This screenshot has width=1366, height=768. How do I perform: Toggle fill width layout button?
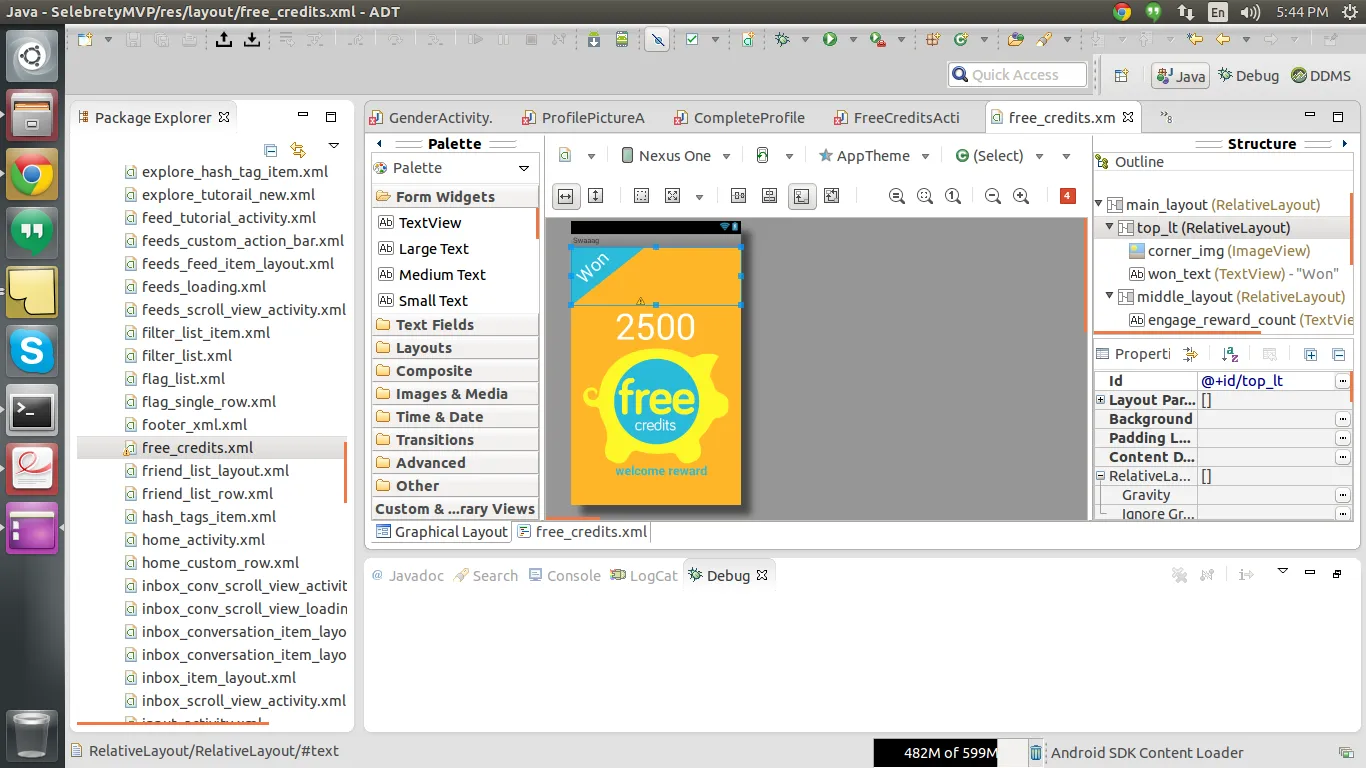point(566,196)
